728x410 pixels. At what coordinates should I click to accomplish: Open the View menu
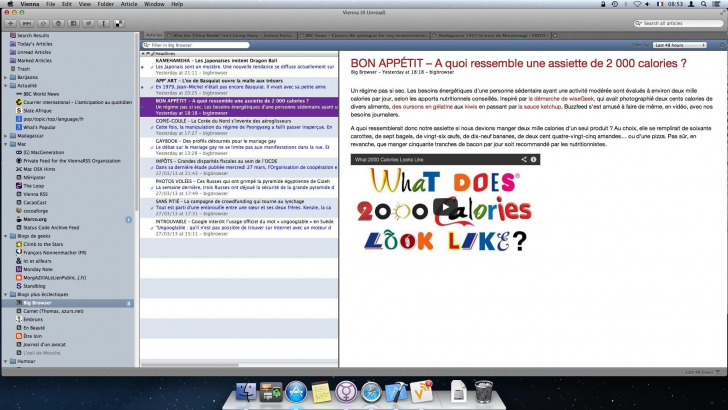click(x=84, y=4)
